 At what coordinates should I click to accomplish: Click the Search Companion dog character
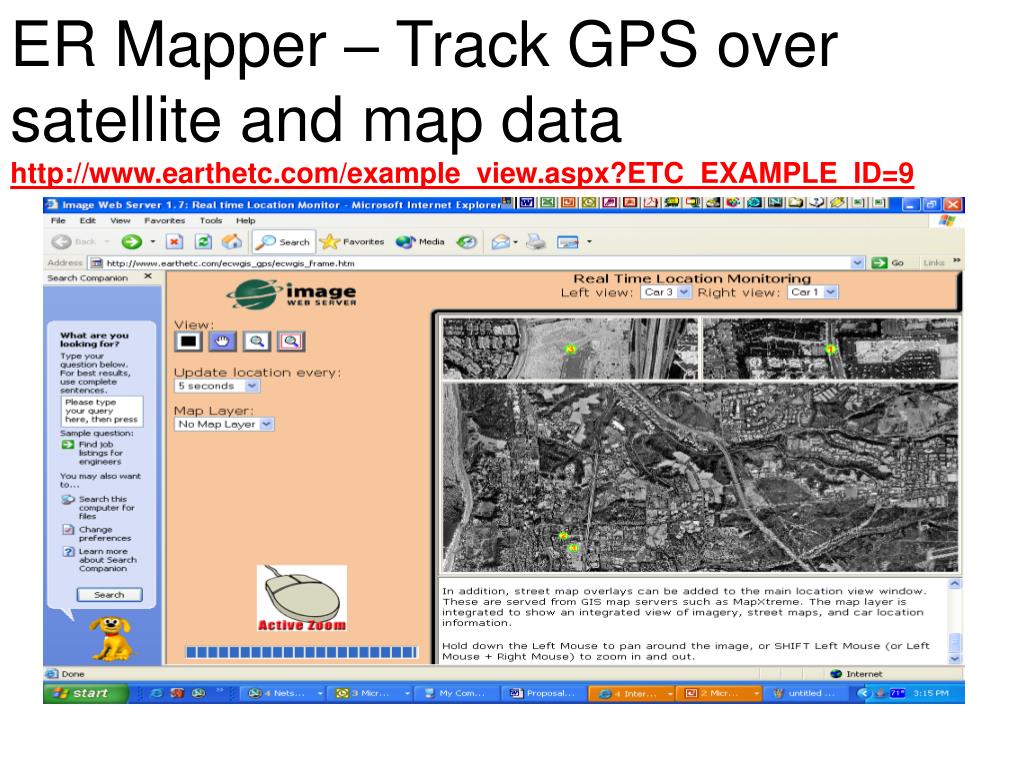(x=111, y=639)
